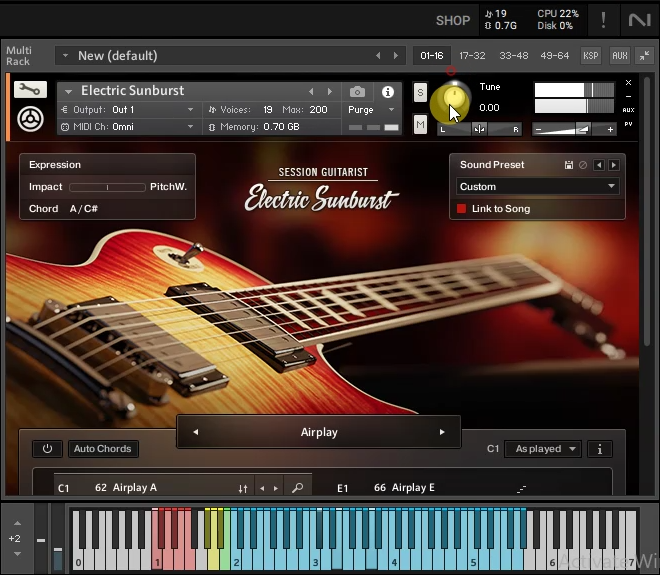The width and height of the screenshot is (660, 575).
Task: Select rack page 49-64
Action: pos(555,56)
